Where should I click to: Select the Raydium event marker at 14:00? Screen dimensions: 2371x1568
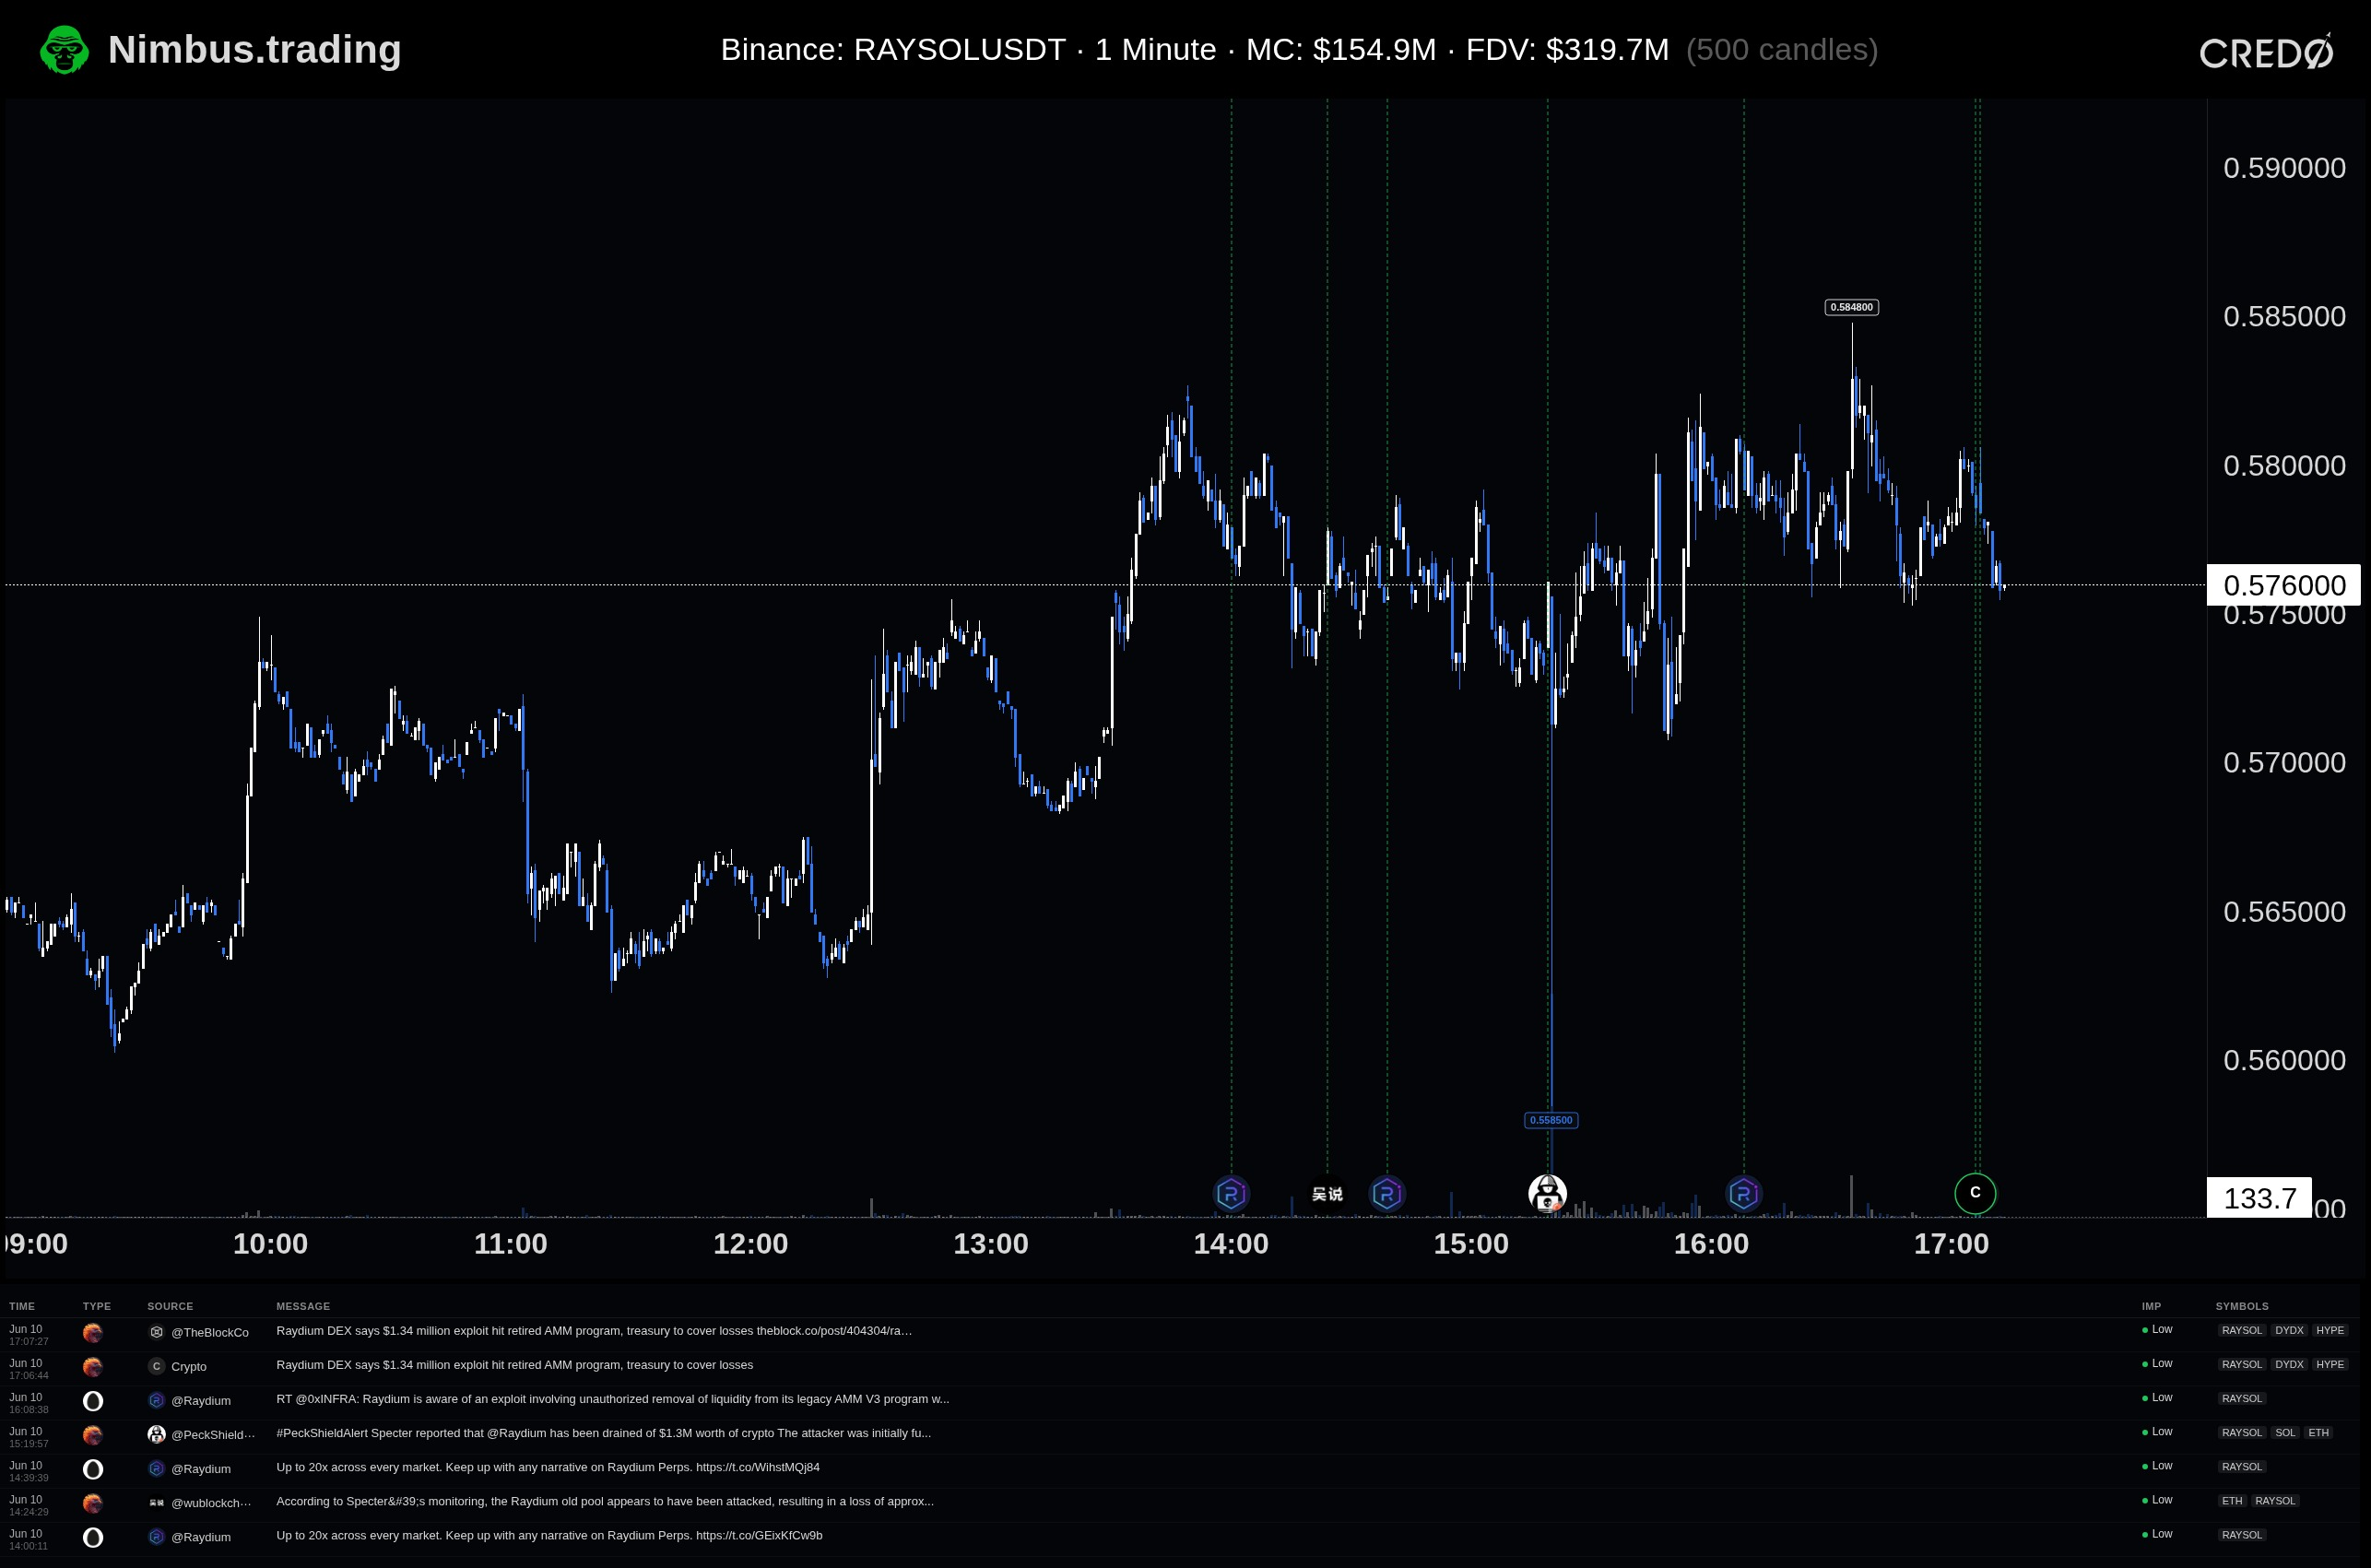click(1231, 1193)
